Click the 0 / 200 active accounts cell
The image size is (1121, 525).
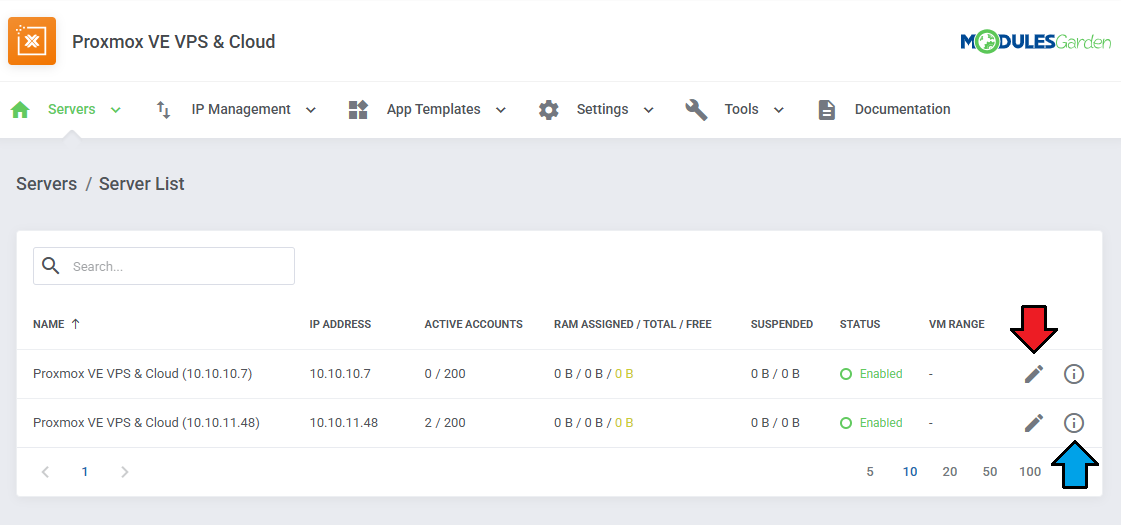click(445, 373)
